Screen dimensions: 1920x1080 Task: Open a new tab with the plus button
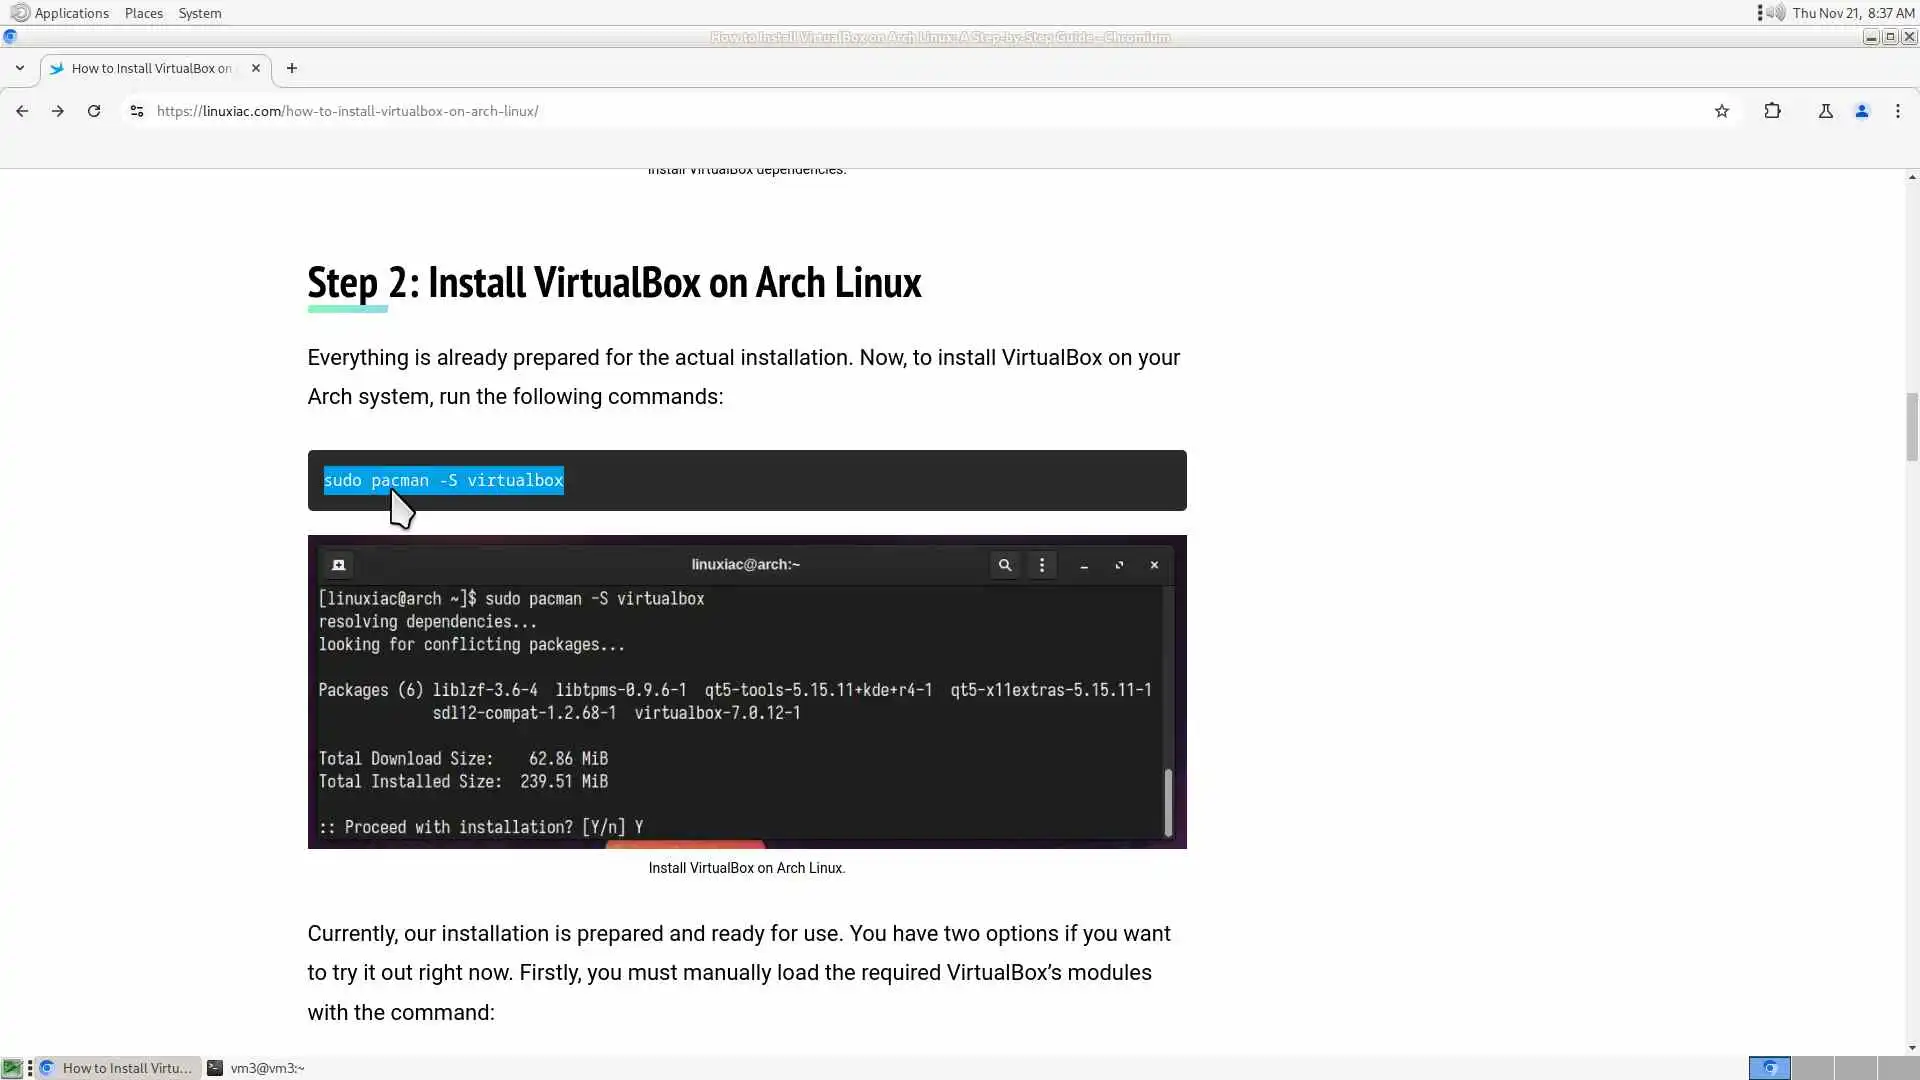click(291, 68)
